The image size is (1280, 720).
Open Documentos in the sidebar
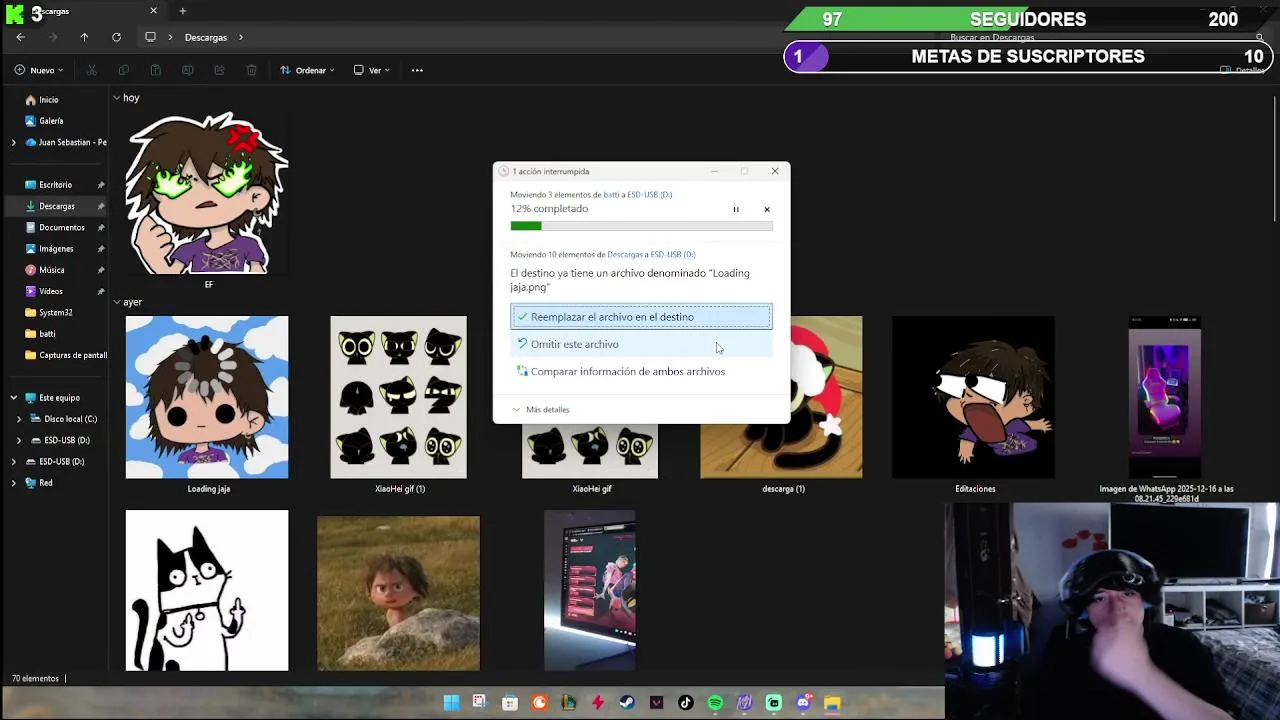[62, 228]
